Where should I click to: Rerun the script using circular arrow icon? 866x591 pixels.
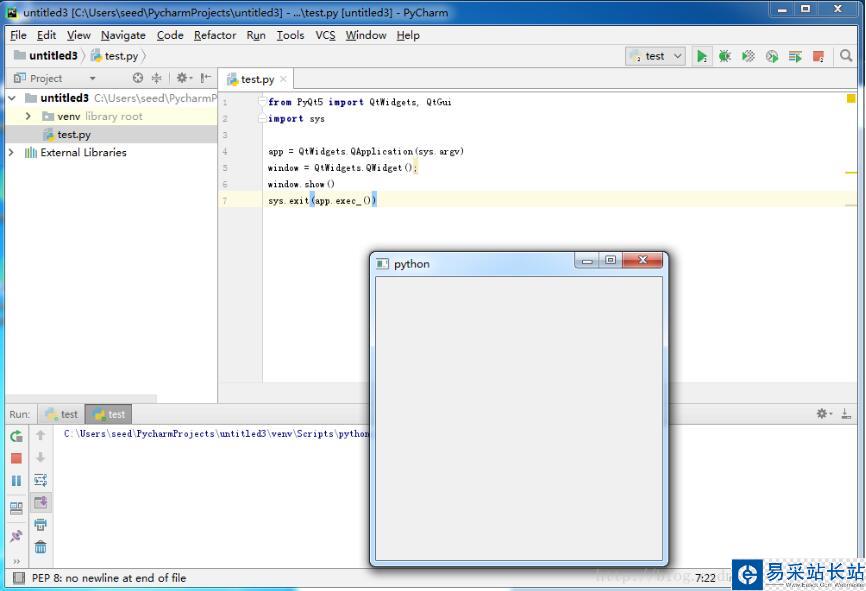click(x=14, y=436)
